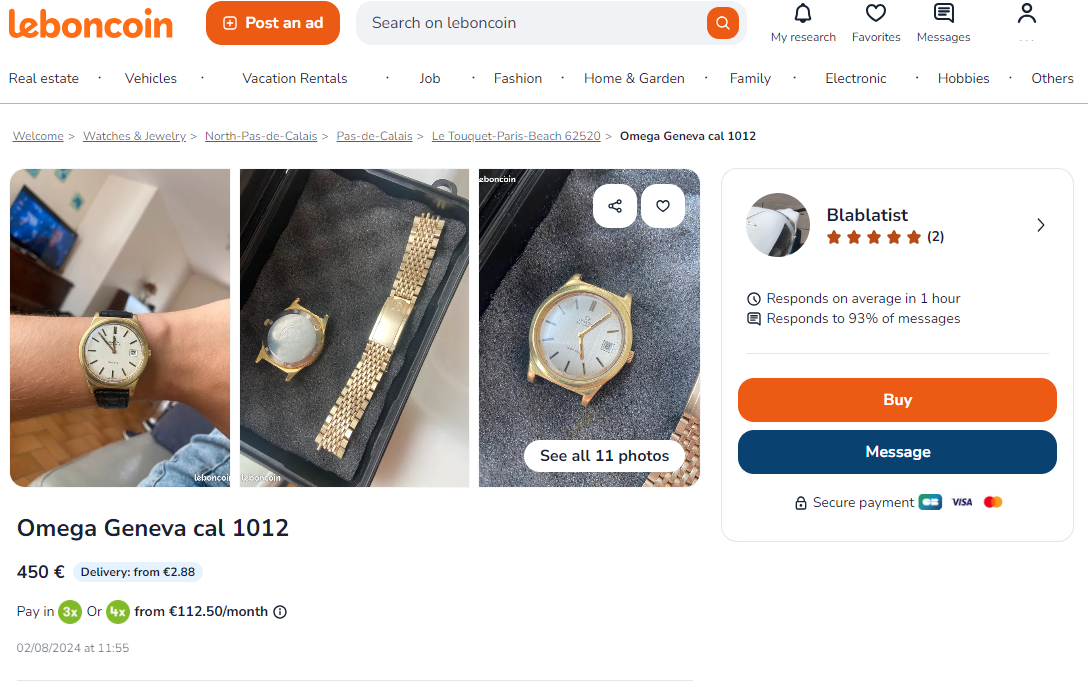Image resolution: width=1088 pixels, height=691 pixels.
Task: Open the Messages icon in header
Action: 943,14
